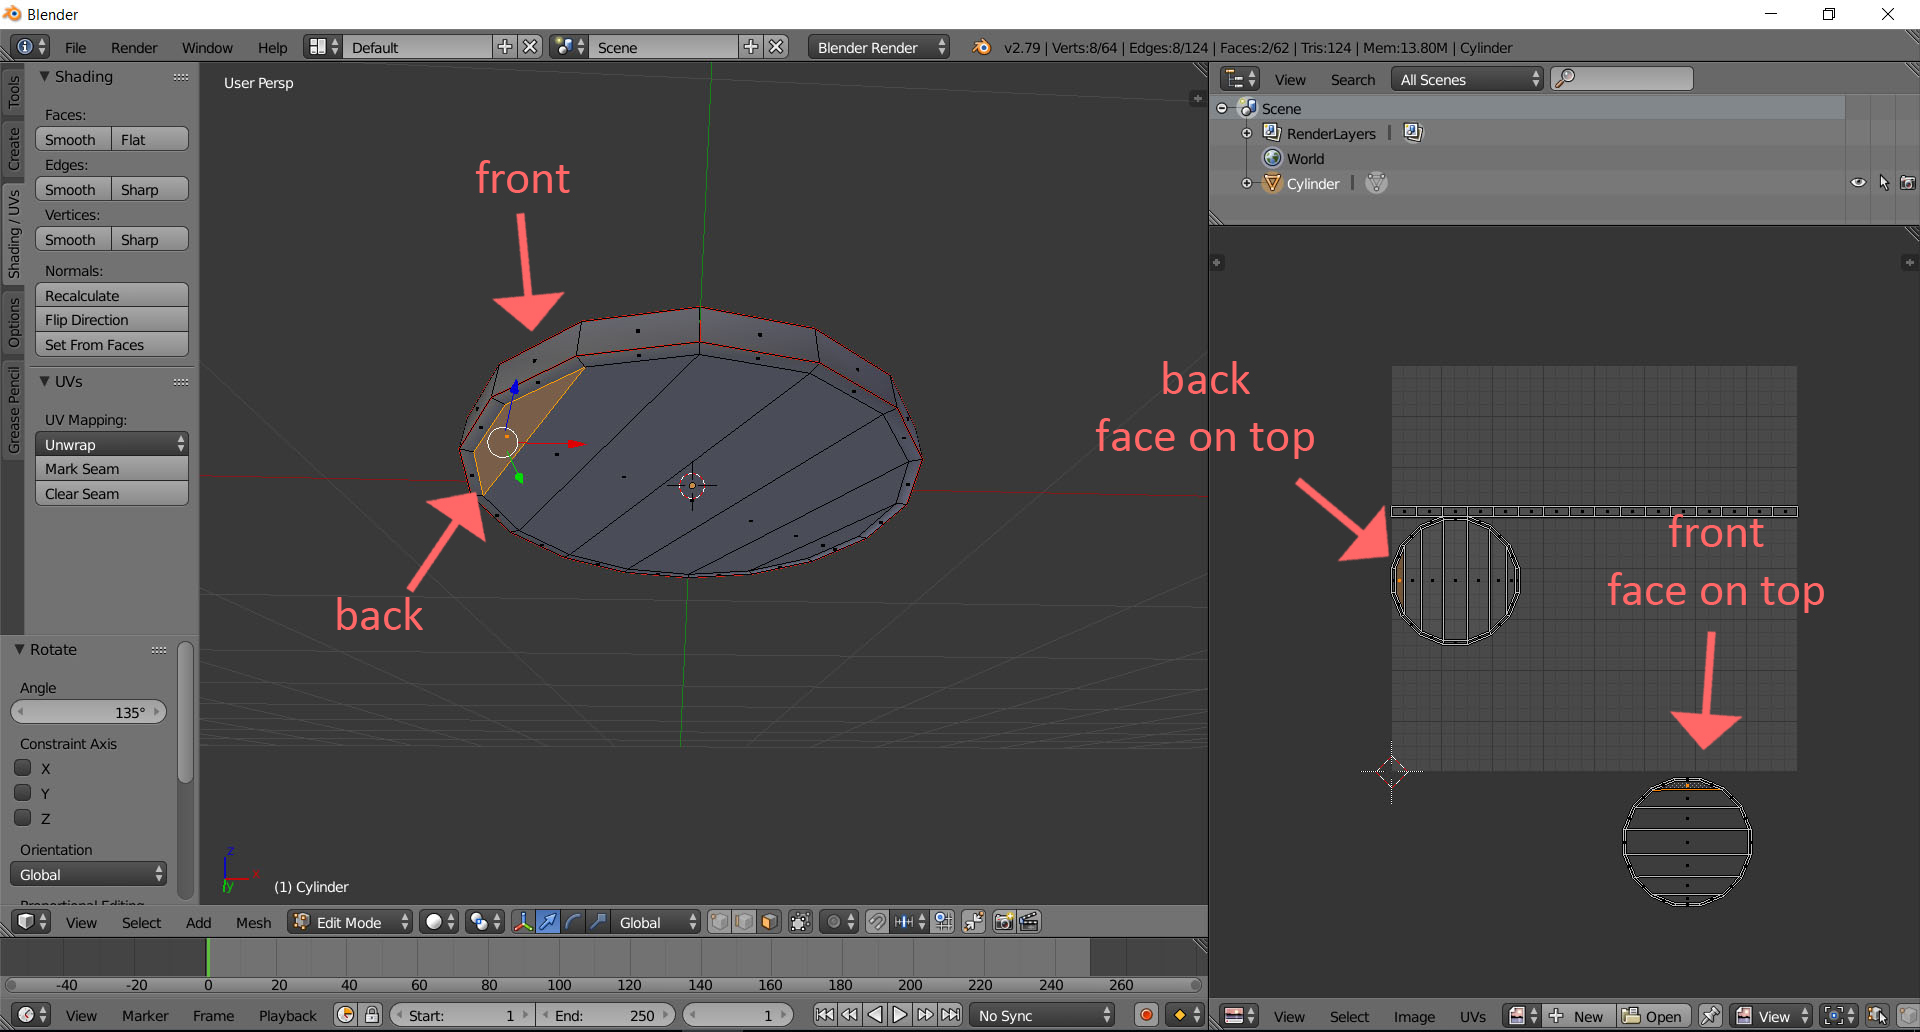The width and height of the screenshot is (1920, 1032).
Task: Open Orientation Global dropdown in Rotate panel
Action: click(88, 874)
